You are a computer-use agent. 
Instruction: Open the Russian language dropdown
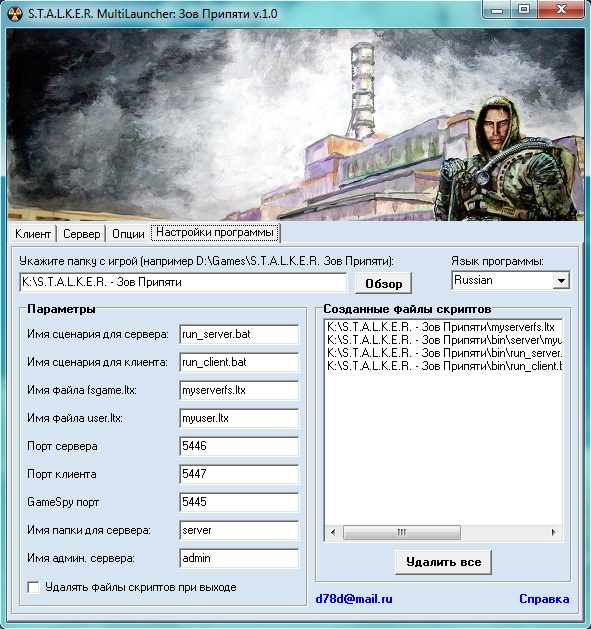tap(561, 280)
